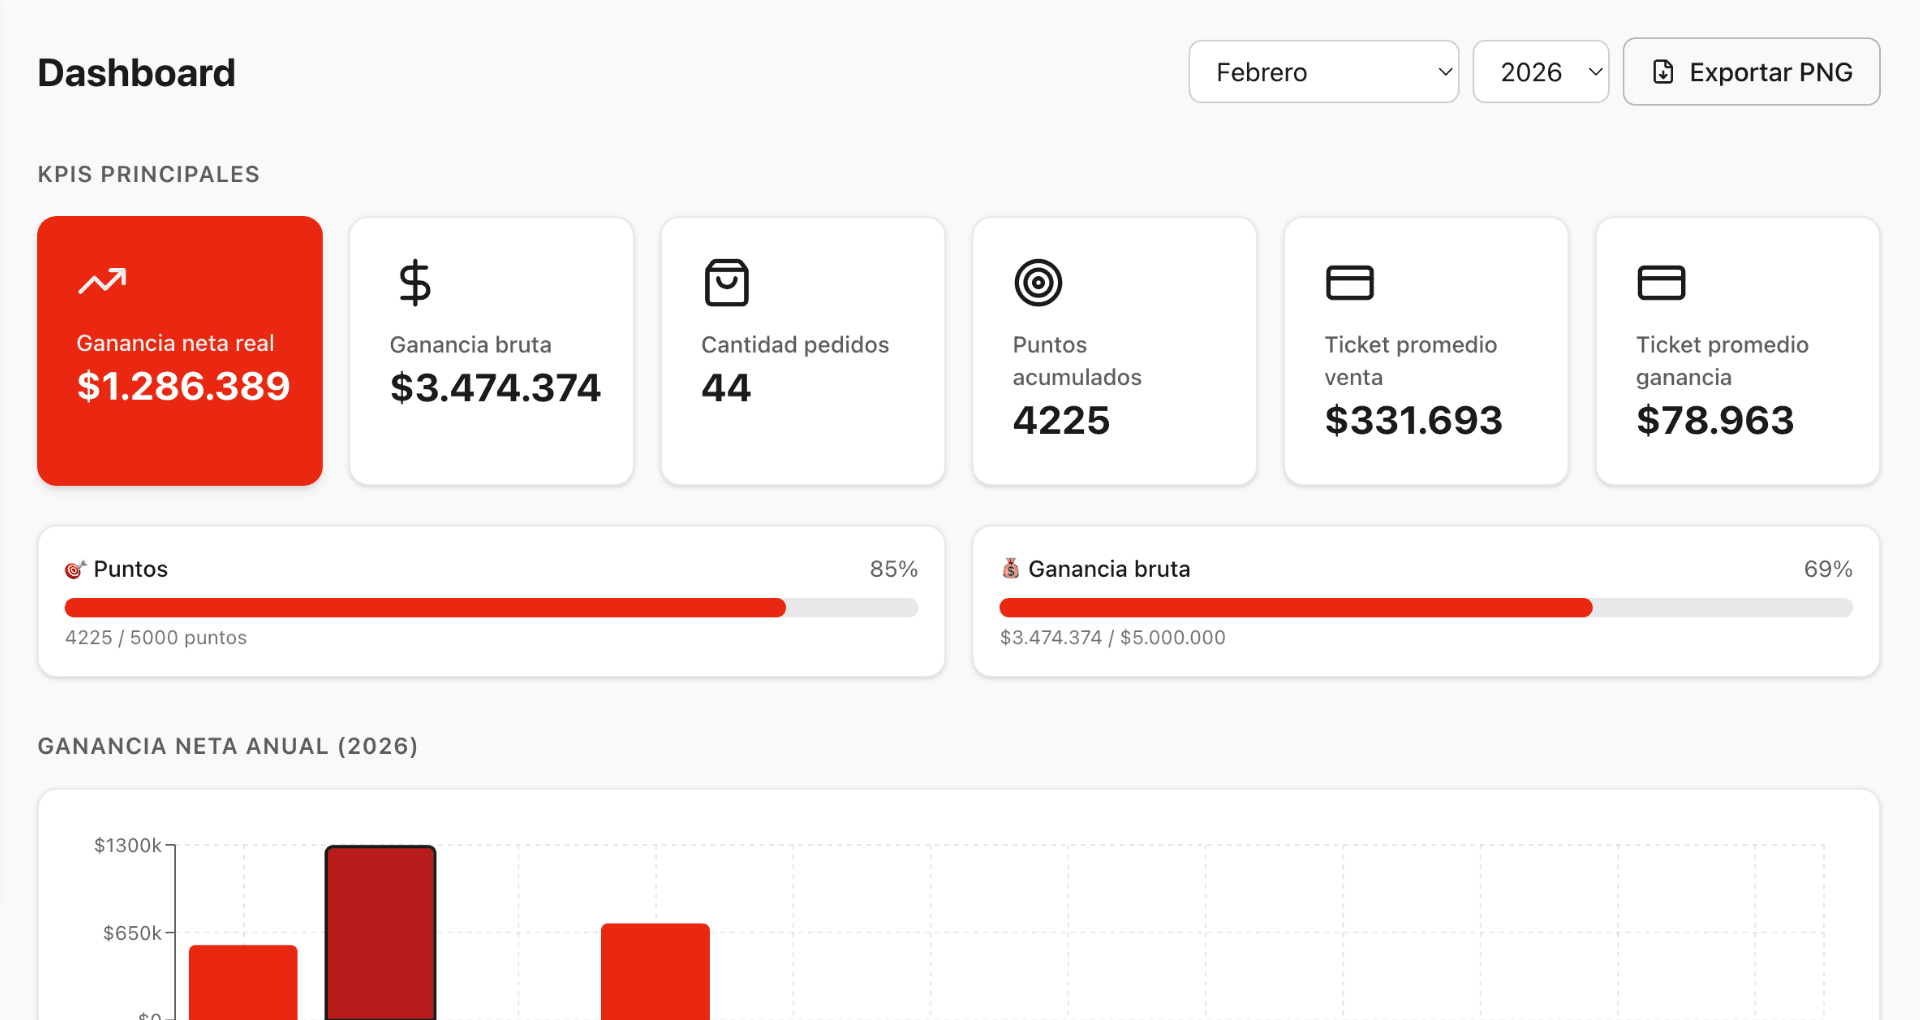
Task: Click the trending-up arrow icon on Ganancia neta real
Action: (102, 281)
